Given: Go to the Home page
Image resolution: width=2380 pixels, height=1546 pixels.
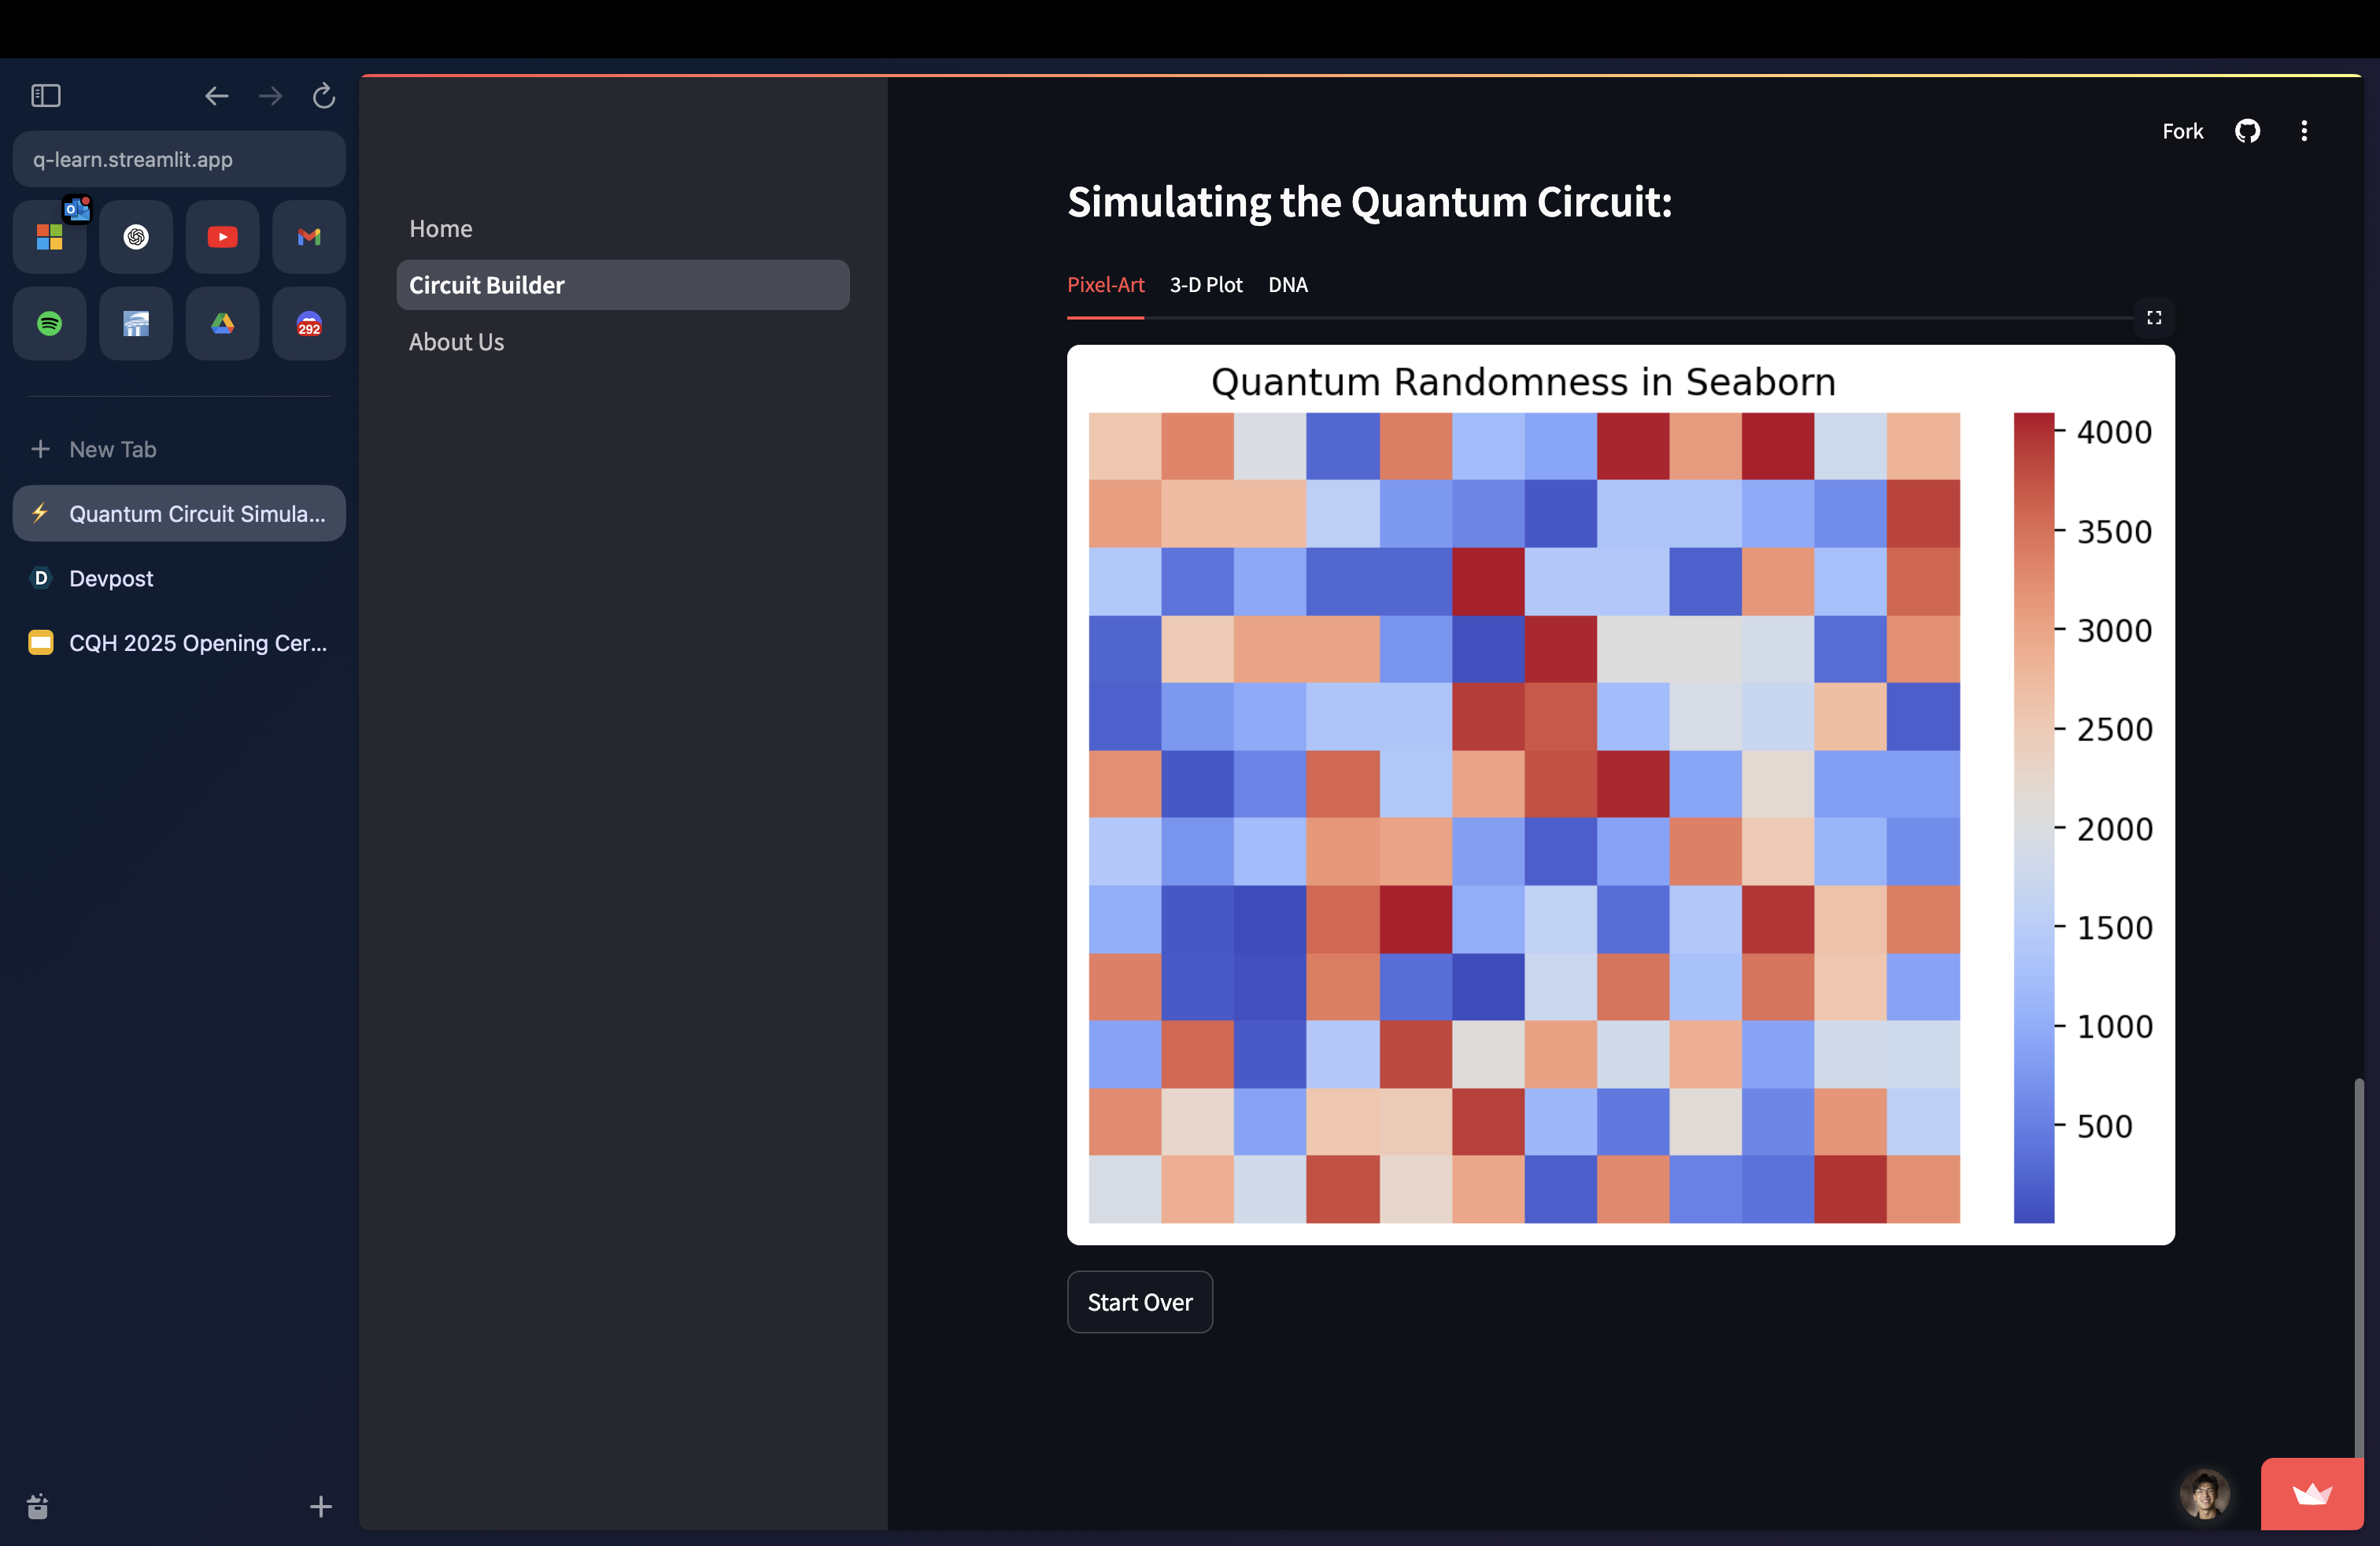Looking at the screenshot, I should coord(441,229).
